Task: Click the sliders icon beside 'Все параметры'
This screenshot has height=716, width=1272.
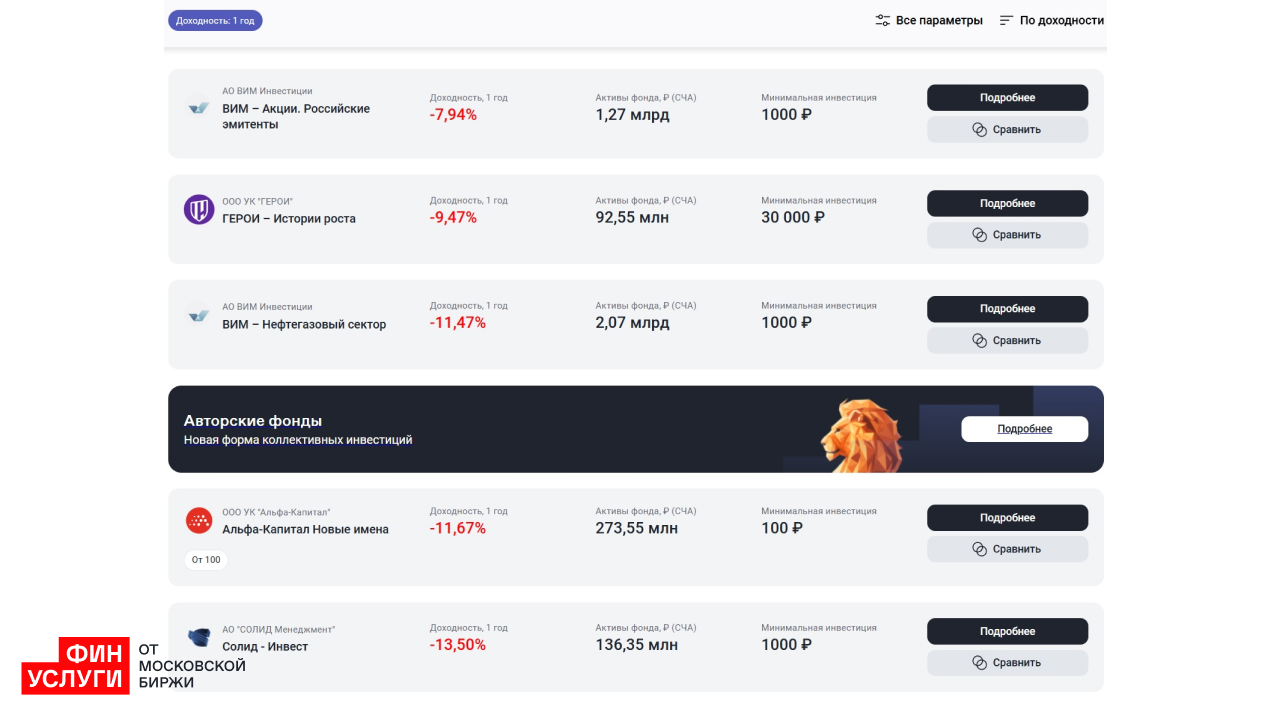Action: coord(883,20)
